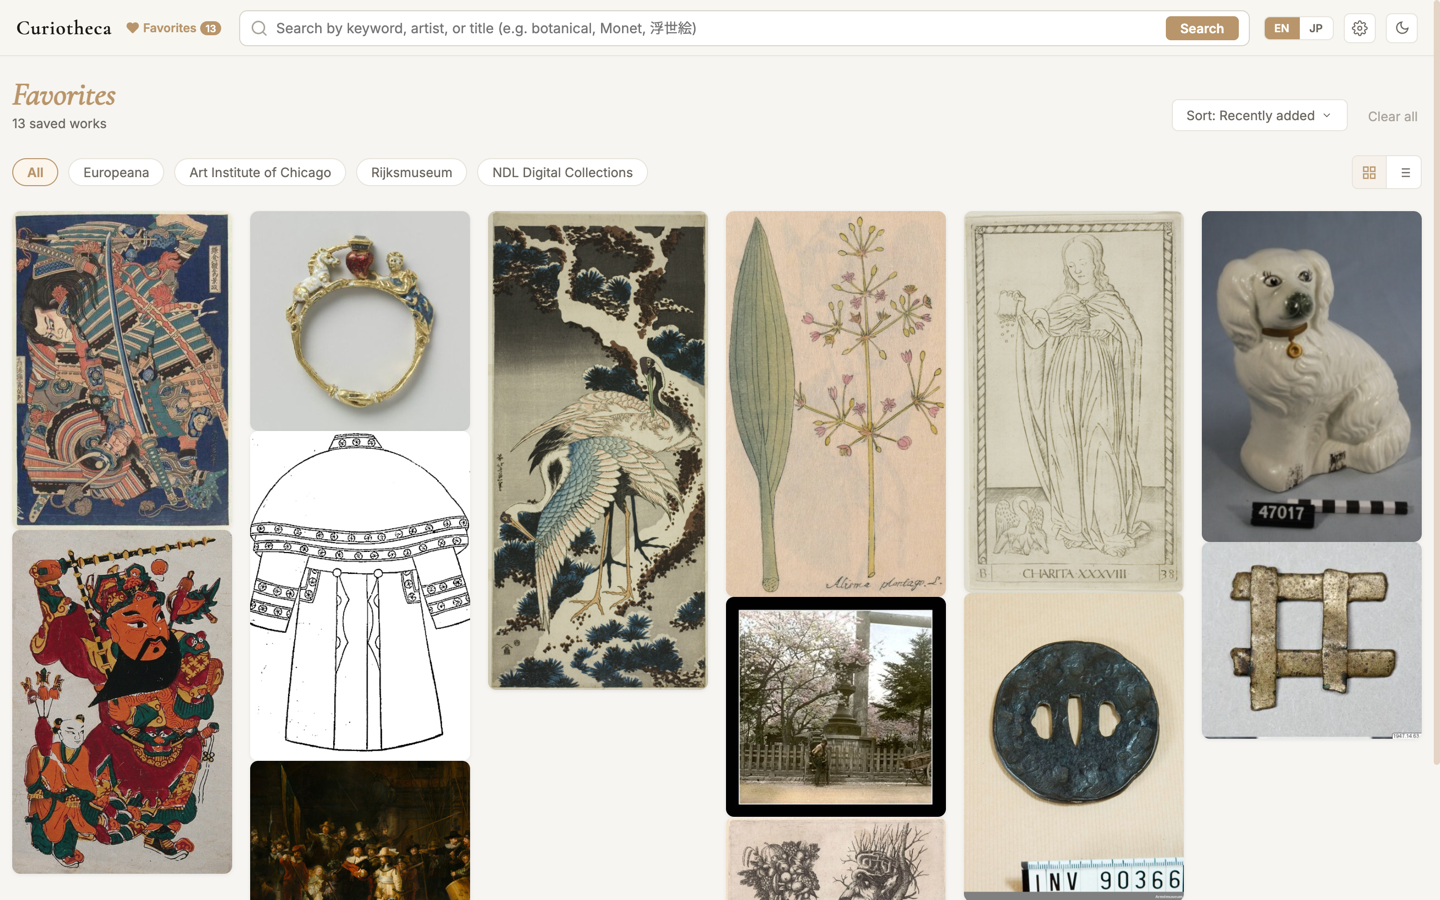1440x900 pixels.
Task: Filter by NDL Digital Collections
Action: pyautogui.click(x=562, y=172)
